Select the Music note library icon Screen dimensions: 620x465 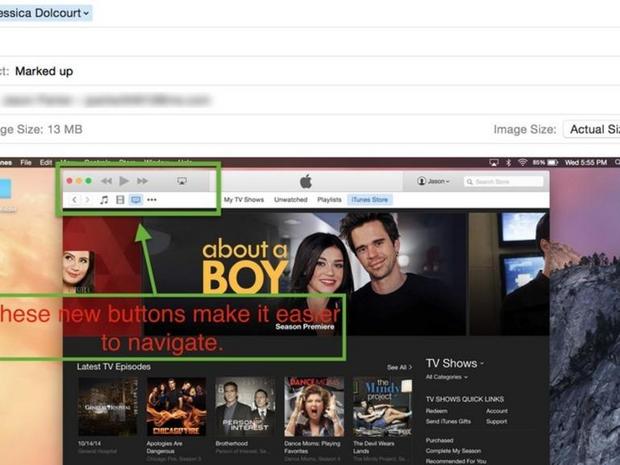(x=104, y=200)
